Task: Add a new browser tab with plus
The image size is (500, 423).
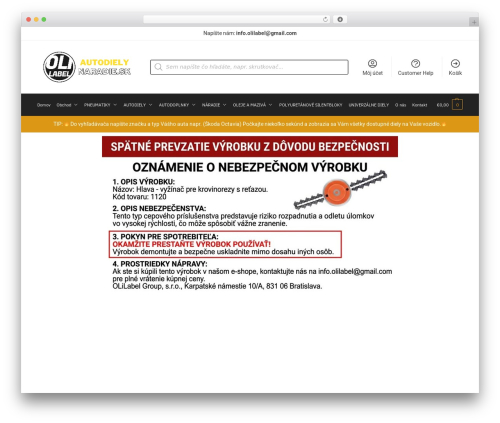Action: click(x=474, y=22)
